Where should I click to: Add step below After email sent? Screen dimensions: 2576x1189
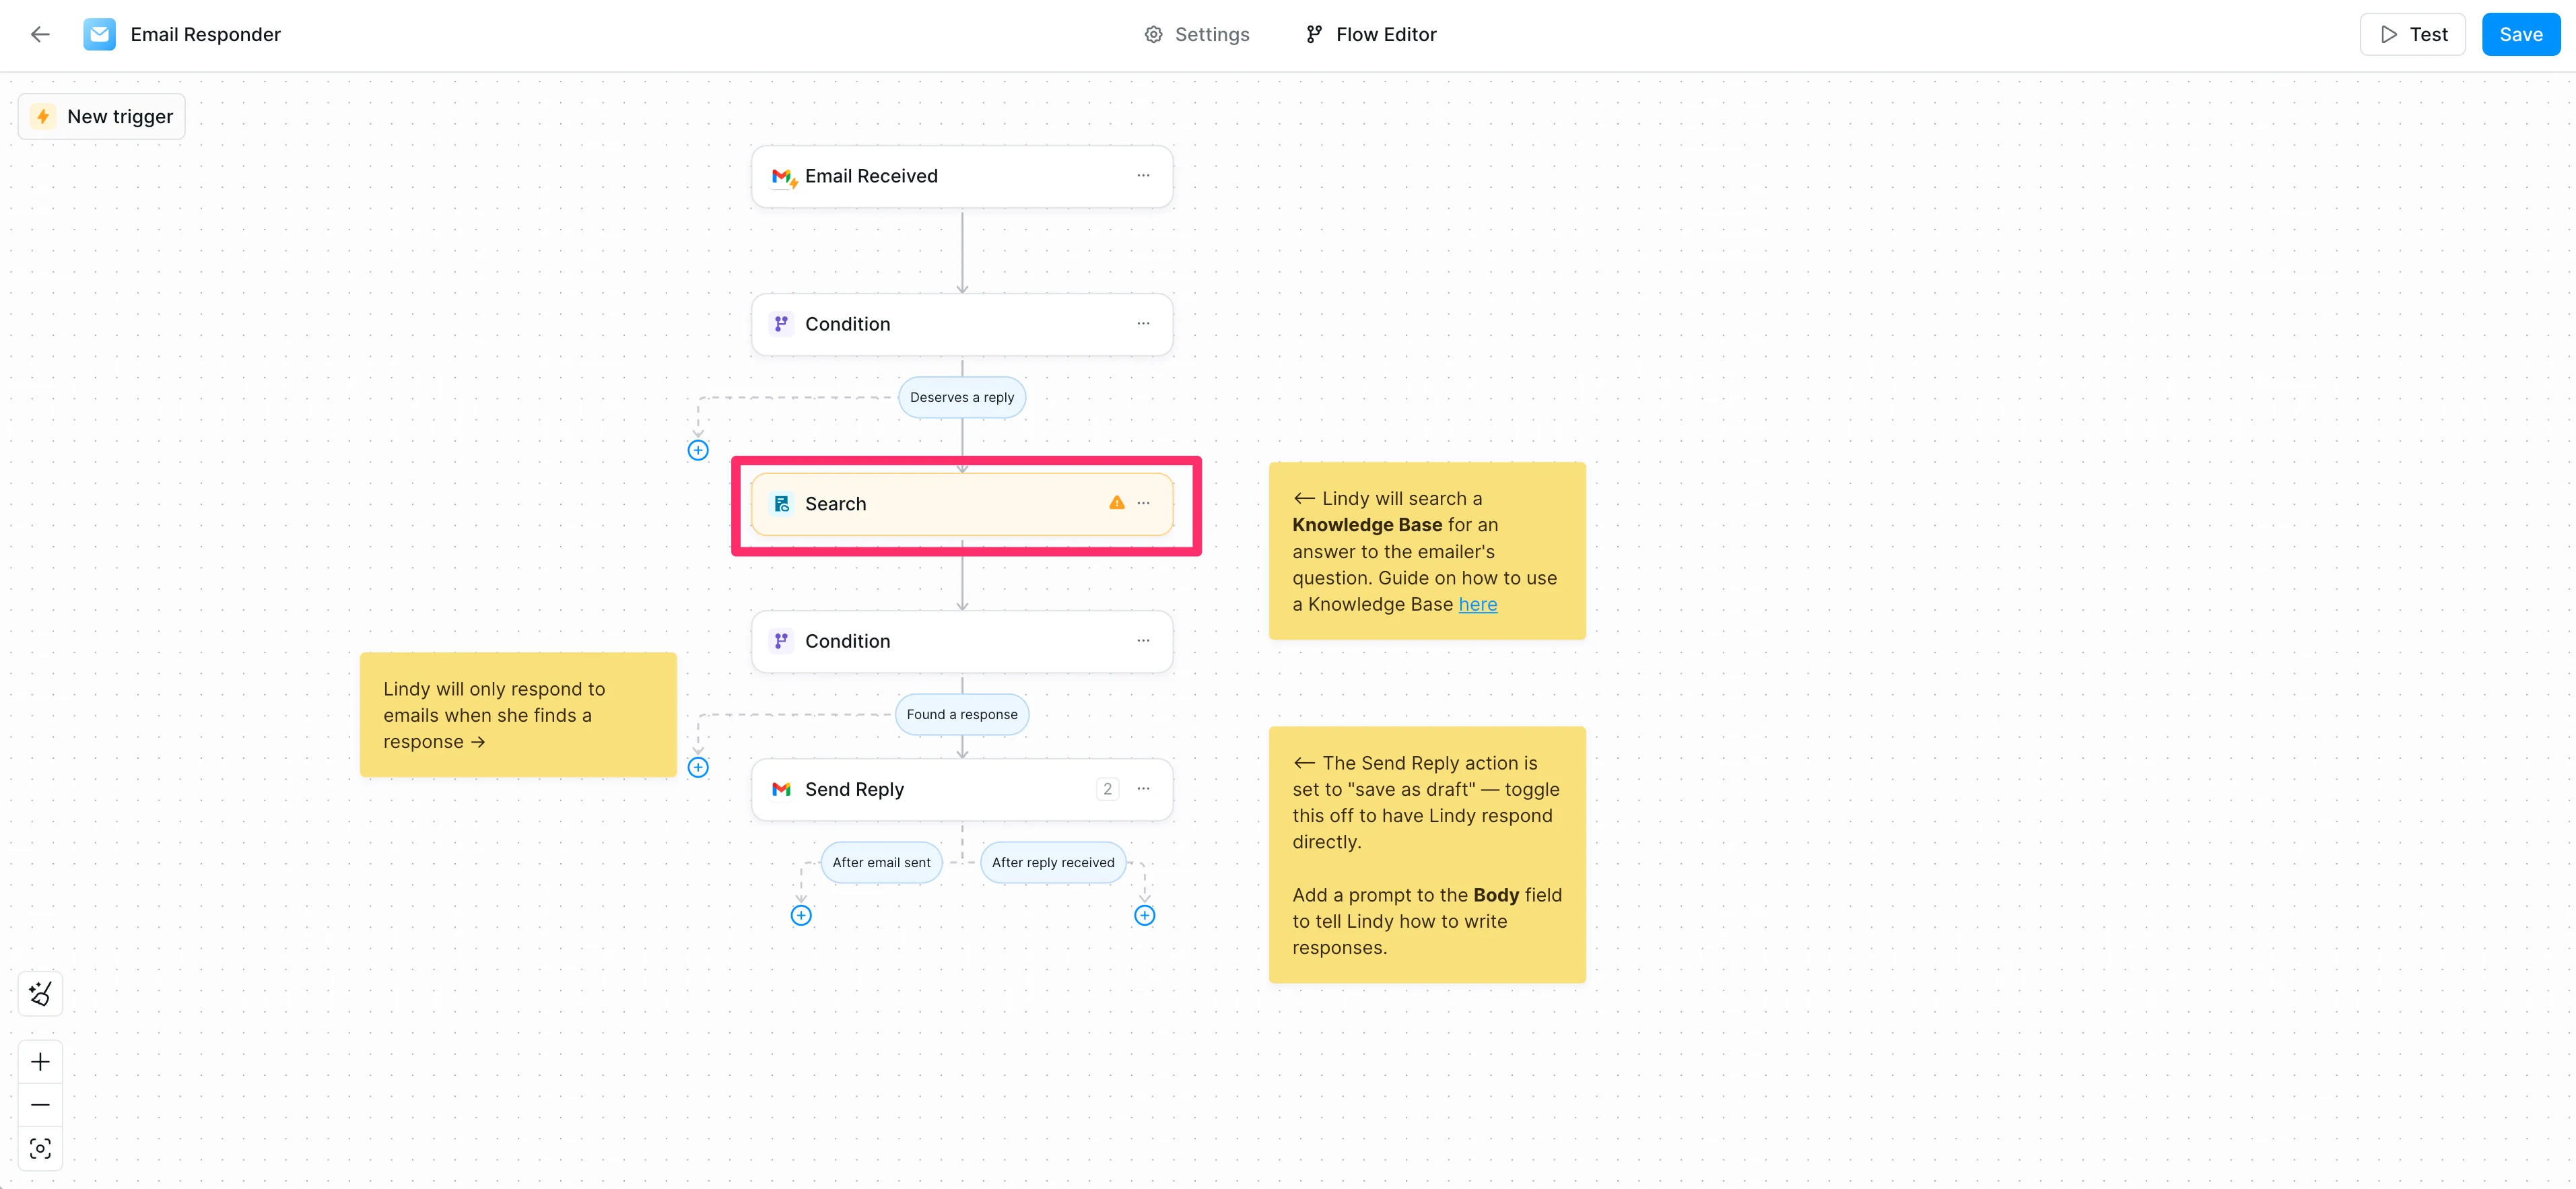click(801, 915)
